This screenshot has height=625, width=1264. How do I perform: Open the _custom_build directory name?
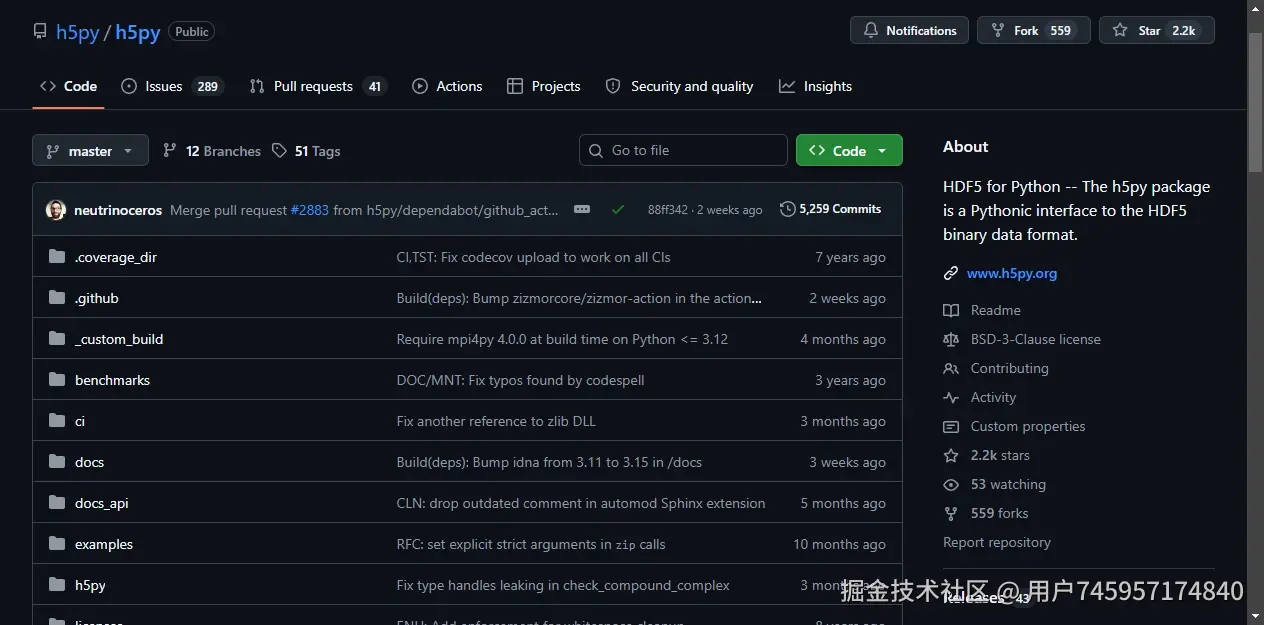119,339
